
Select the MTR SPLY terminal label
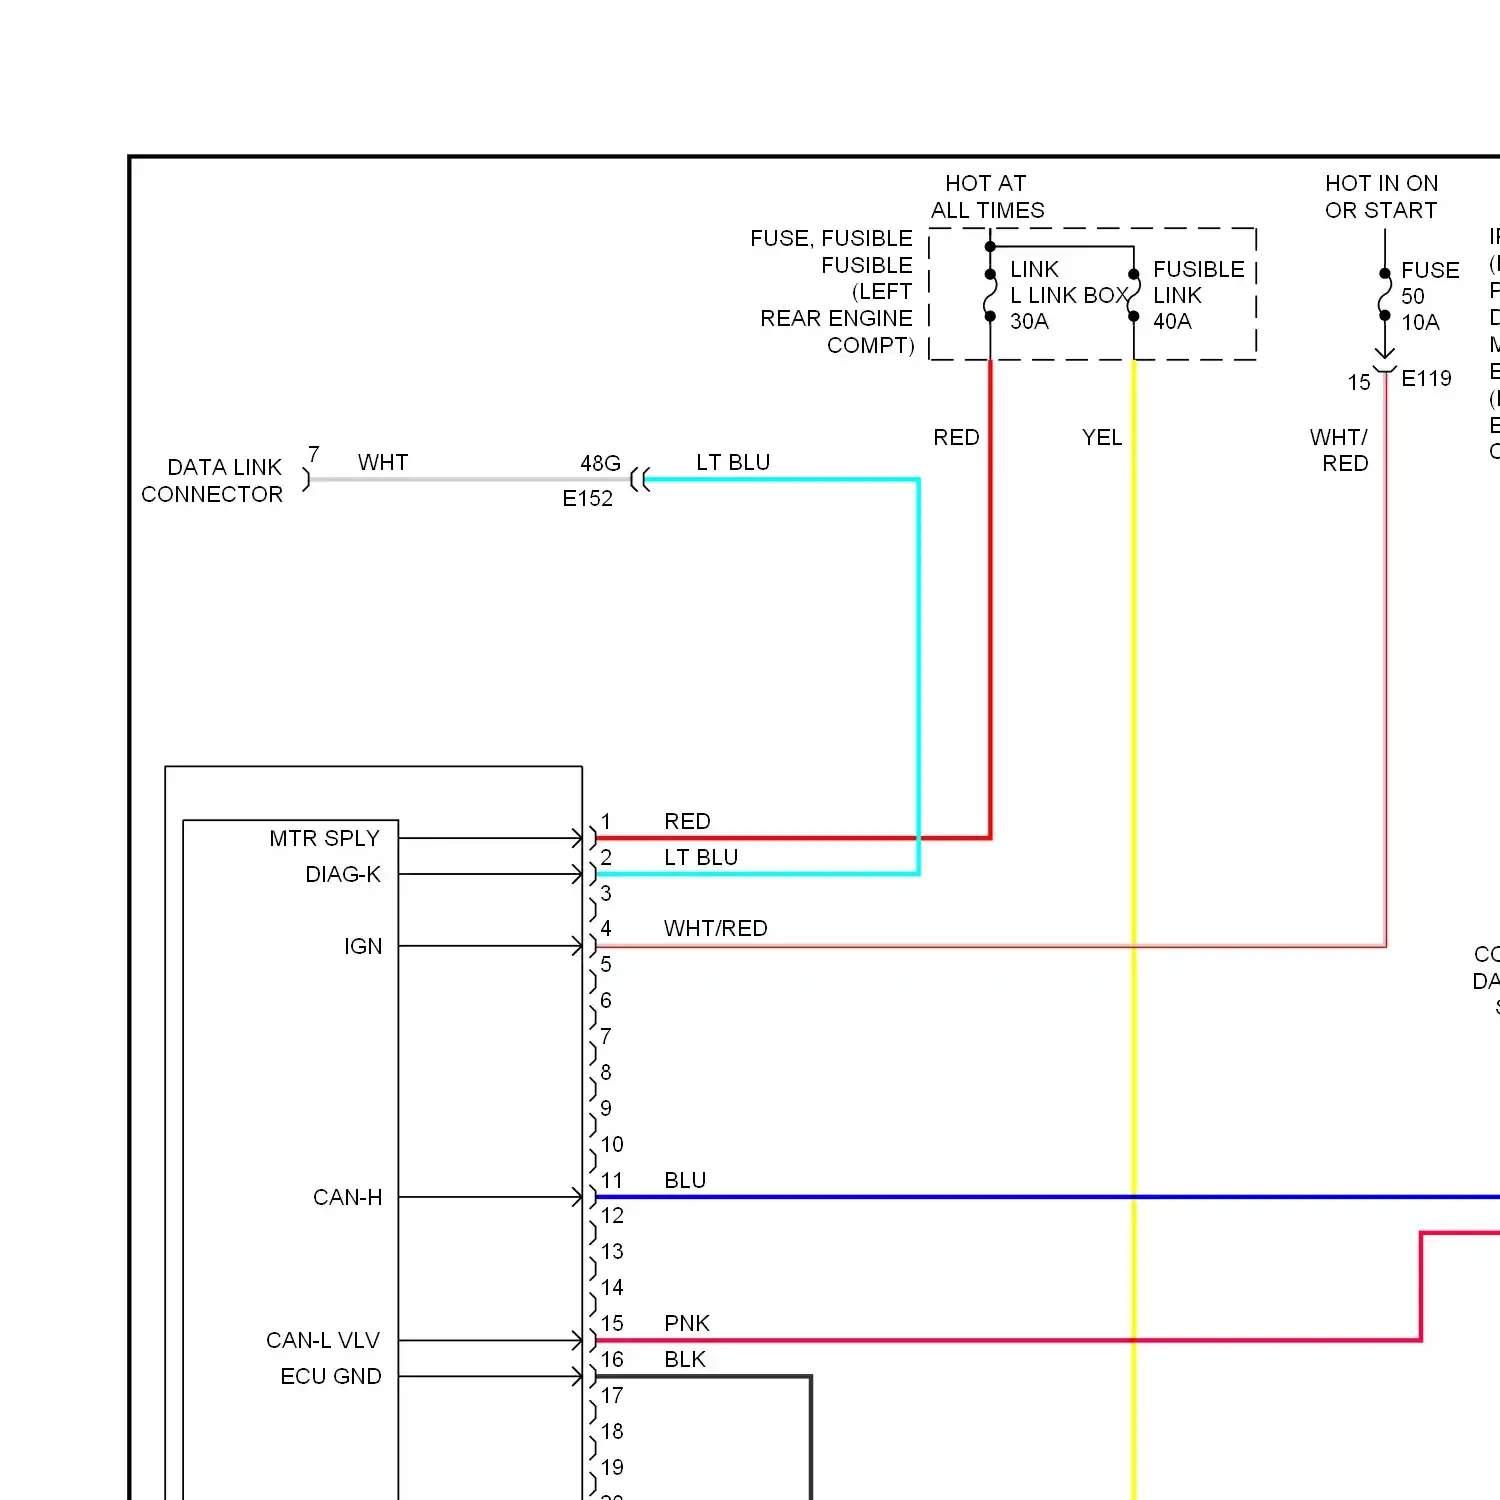pyautogui.click(x=325, y=838)
